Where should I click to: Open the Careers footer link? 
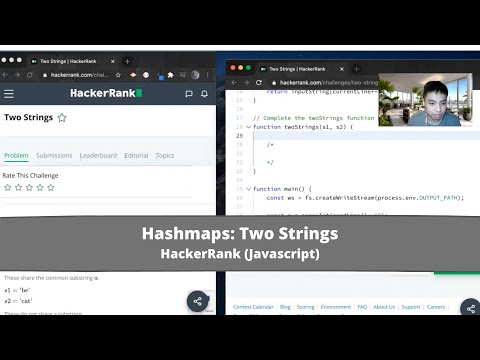click(x=436, y=307)
